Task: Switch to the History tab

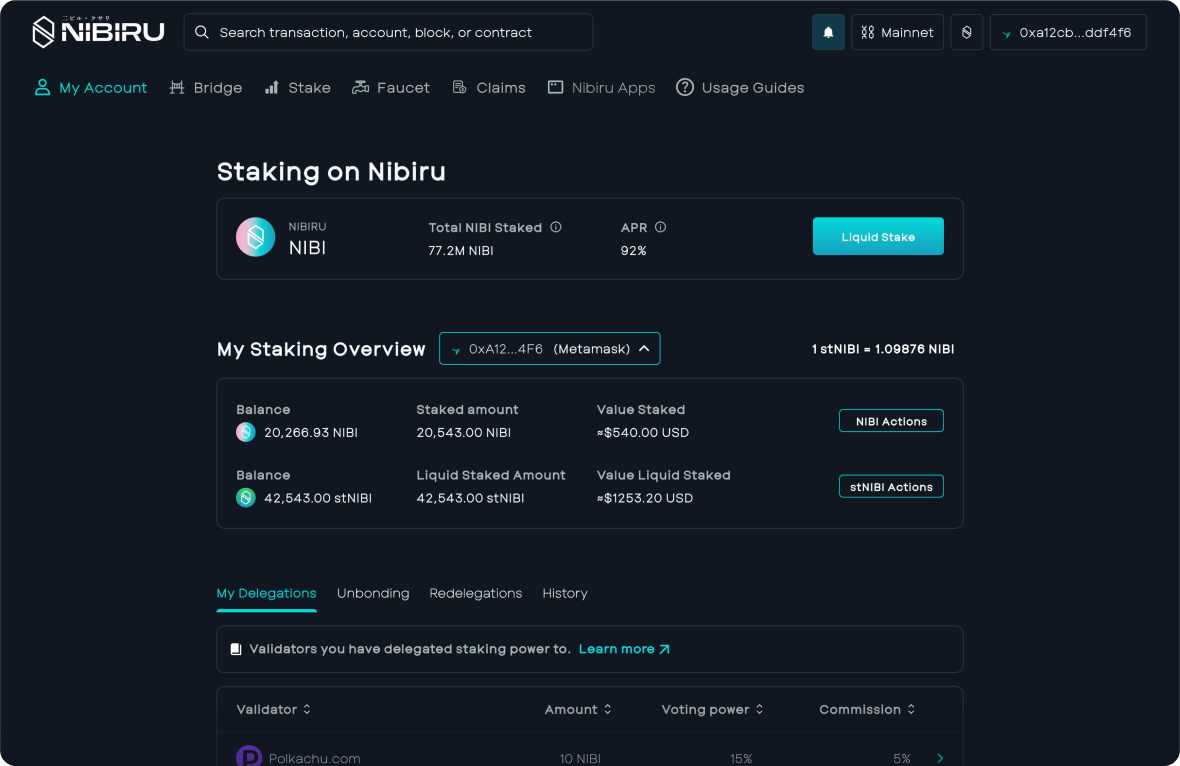Action: tap(565, 593)
